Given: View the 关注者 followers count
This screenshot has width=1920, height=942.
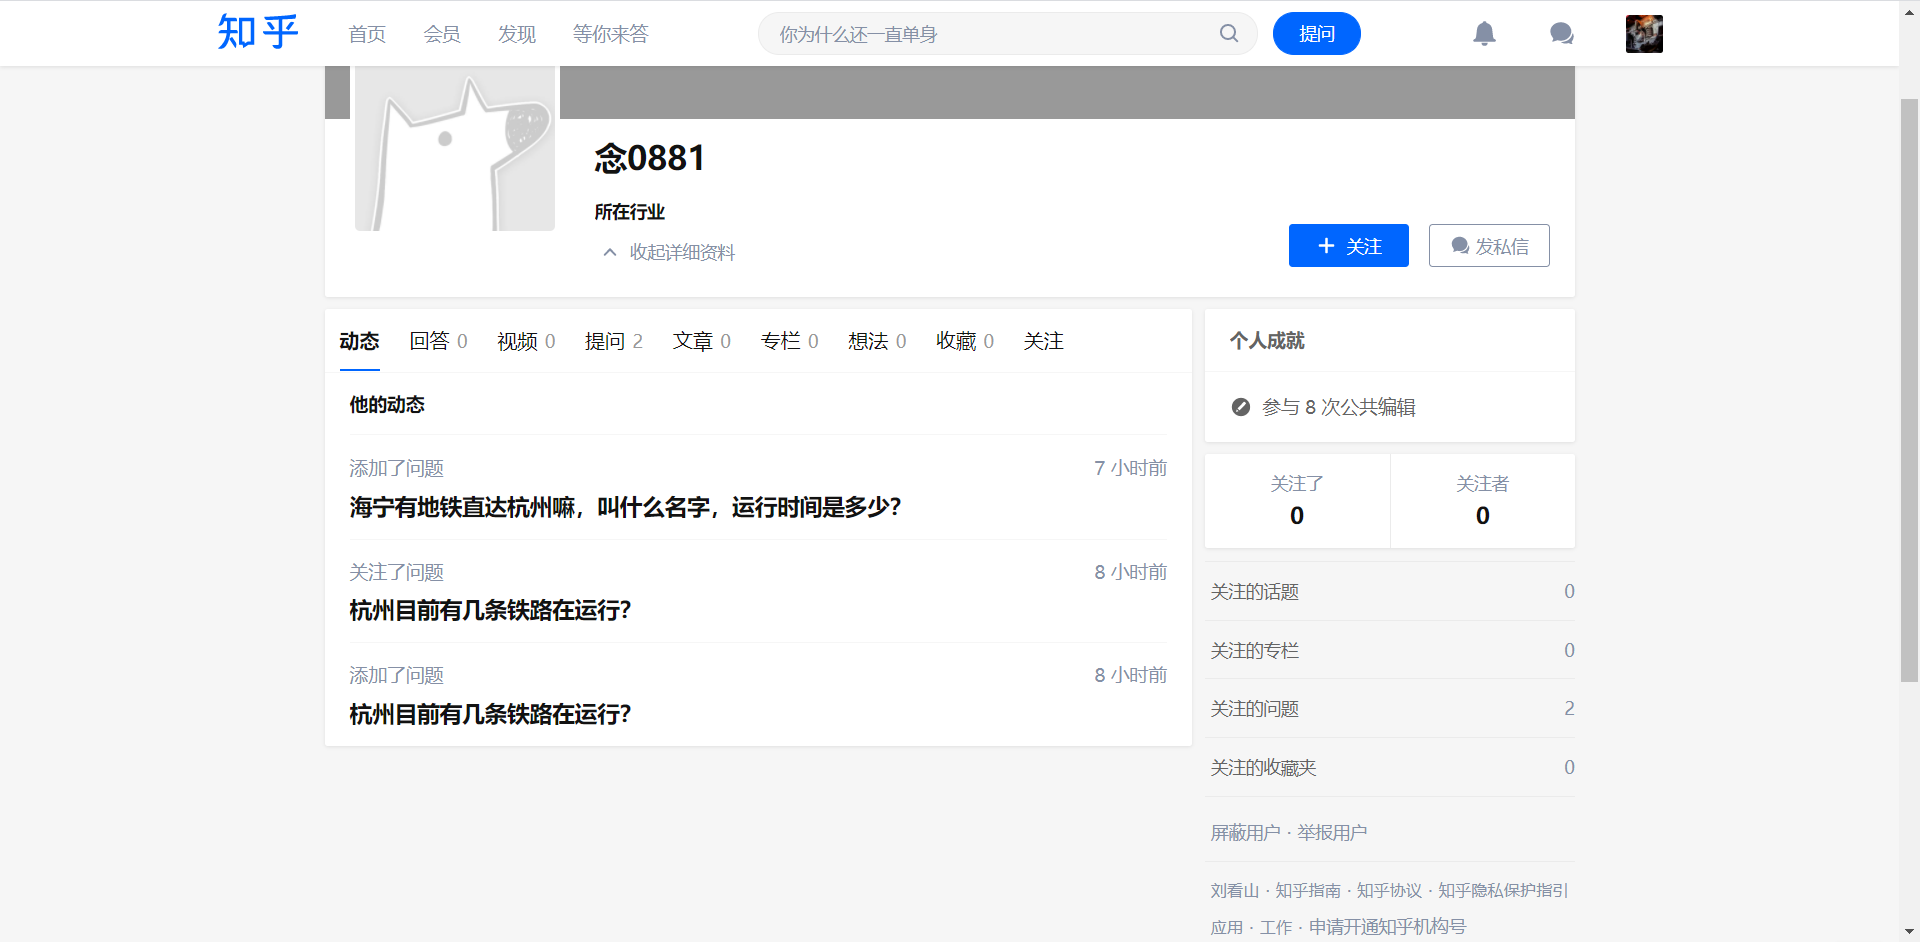Looking at the screenshot, I should point(1482,501).
